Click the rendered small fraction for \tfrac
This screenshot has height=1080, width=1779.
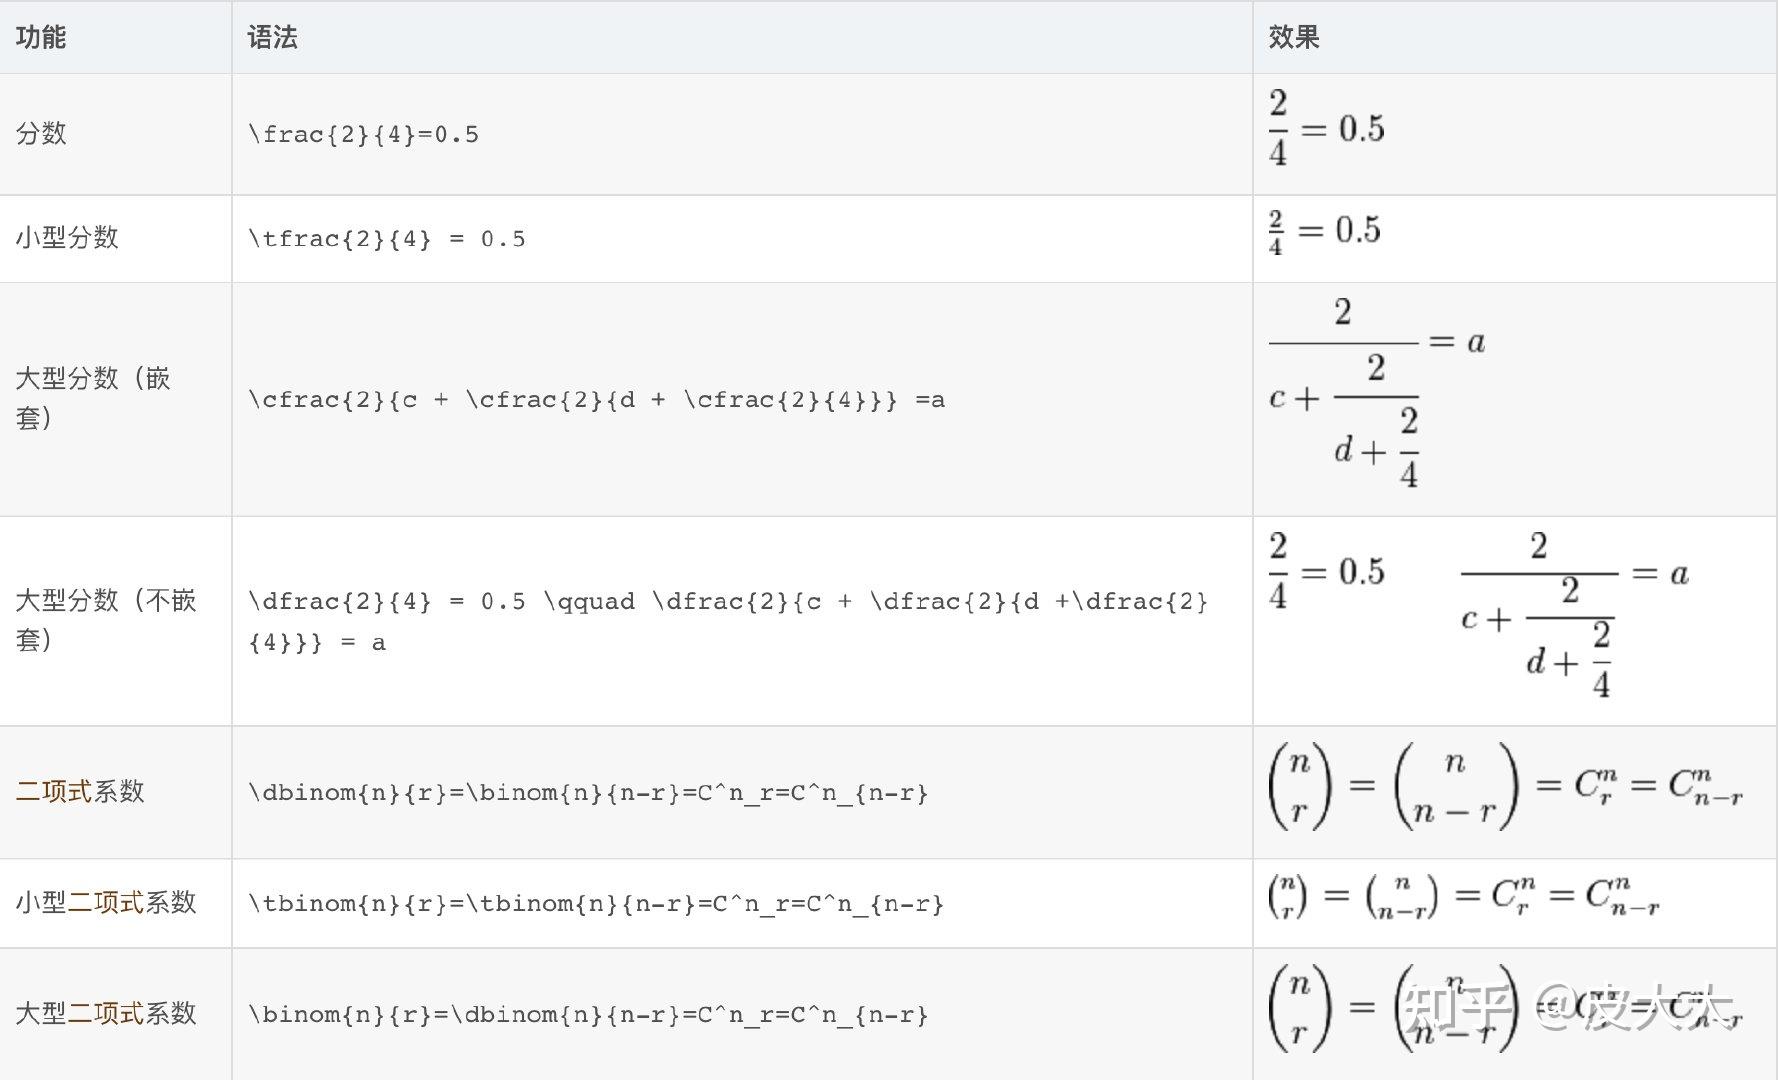(x=1325, y=232)
